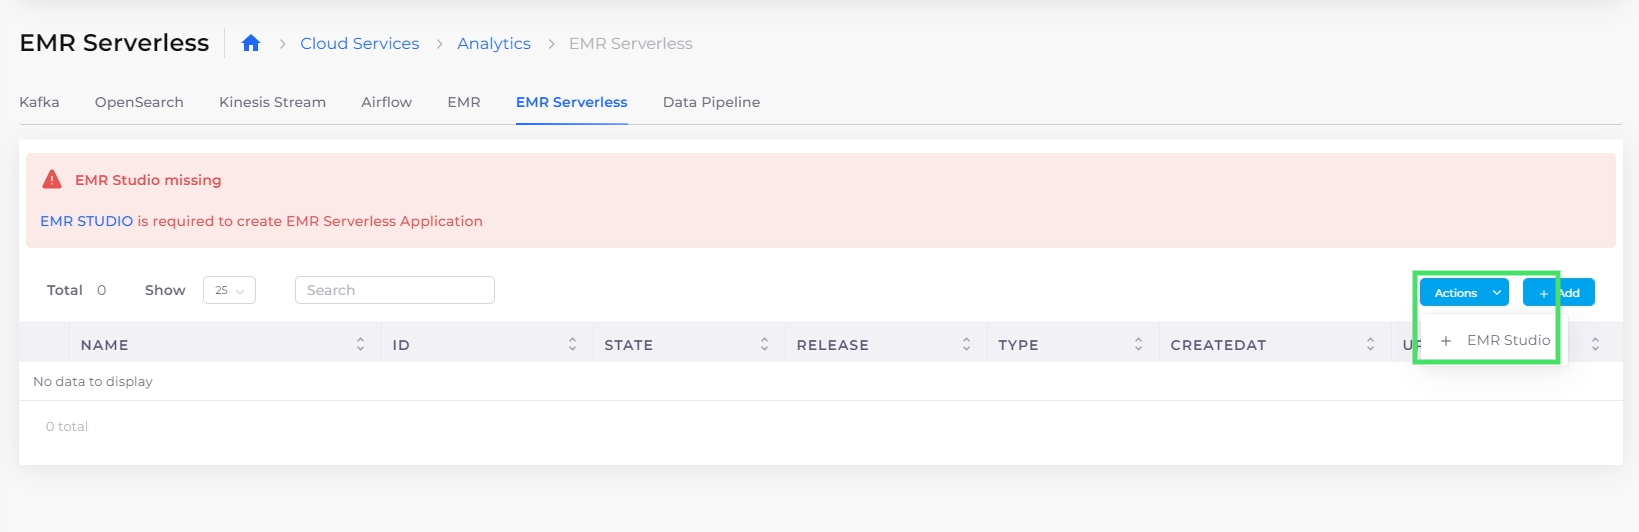Choose EMR Studio from Actions menu

point(1495,340)
